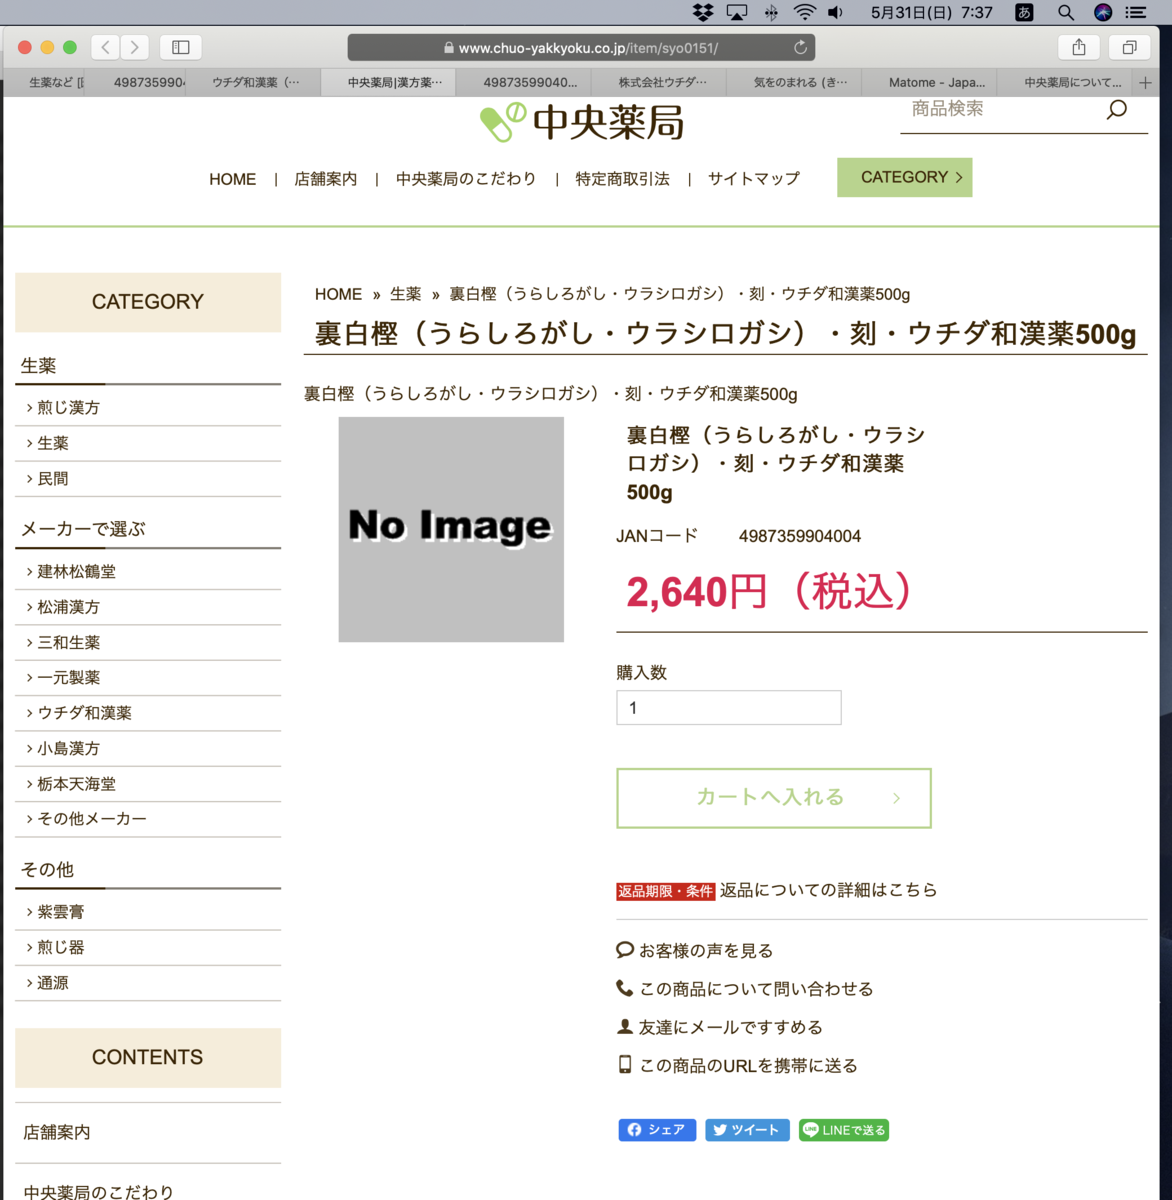Click この商品のURLを携帯に送る mobile link
Viewport: 1172px width, 1200px height.
click(737, 1065)
